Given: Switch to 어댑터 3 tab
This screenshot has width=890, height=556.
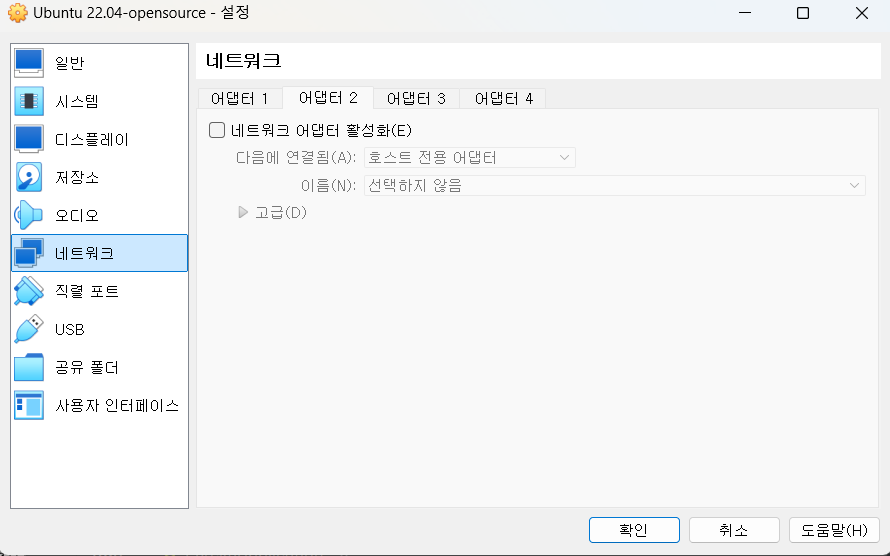Looking at the screenshot, I should (x=416, y=99).
